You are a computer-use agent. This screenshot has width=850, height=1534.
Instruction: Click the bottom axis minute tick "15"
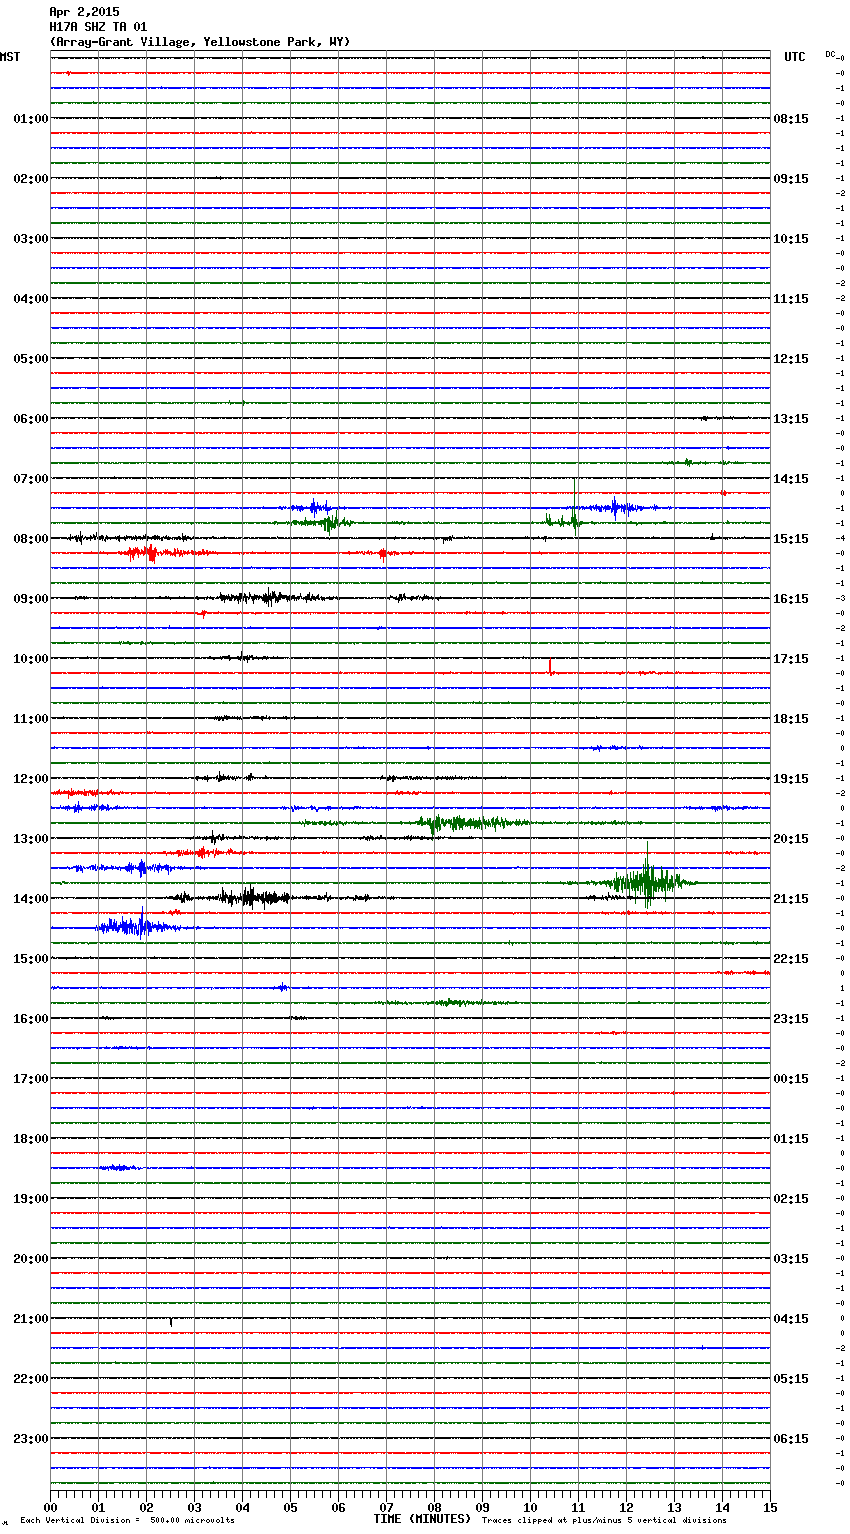pos(770,1507)
